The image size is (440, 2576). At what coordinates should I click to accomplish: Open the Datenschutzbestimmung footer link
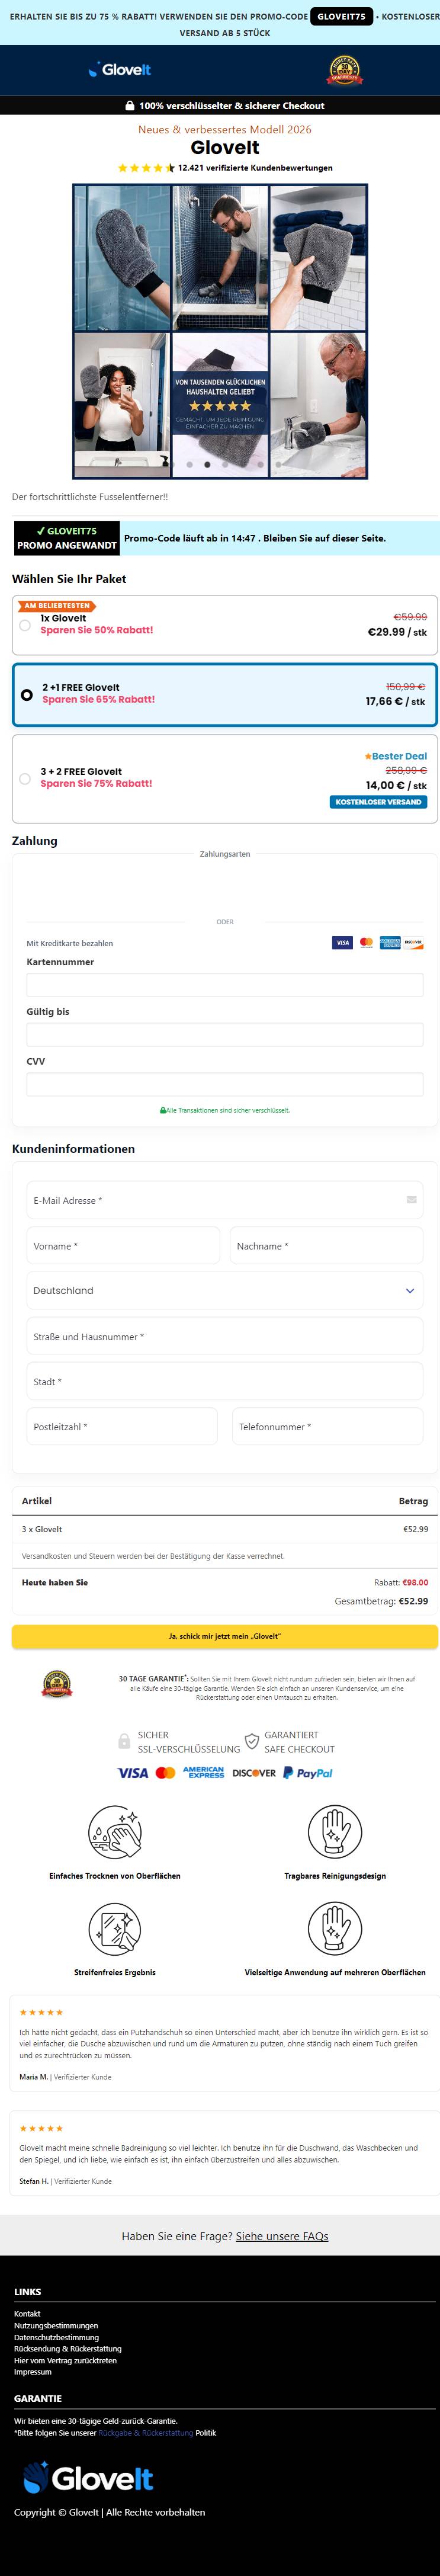pyautogui.click(x=56, y=2337)
